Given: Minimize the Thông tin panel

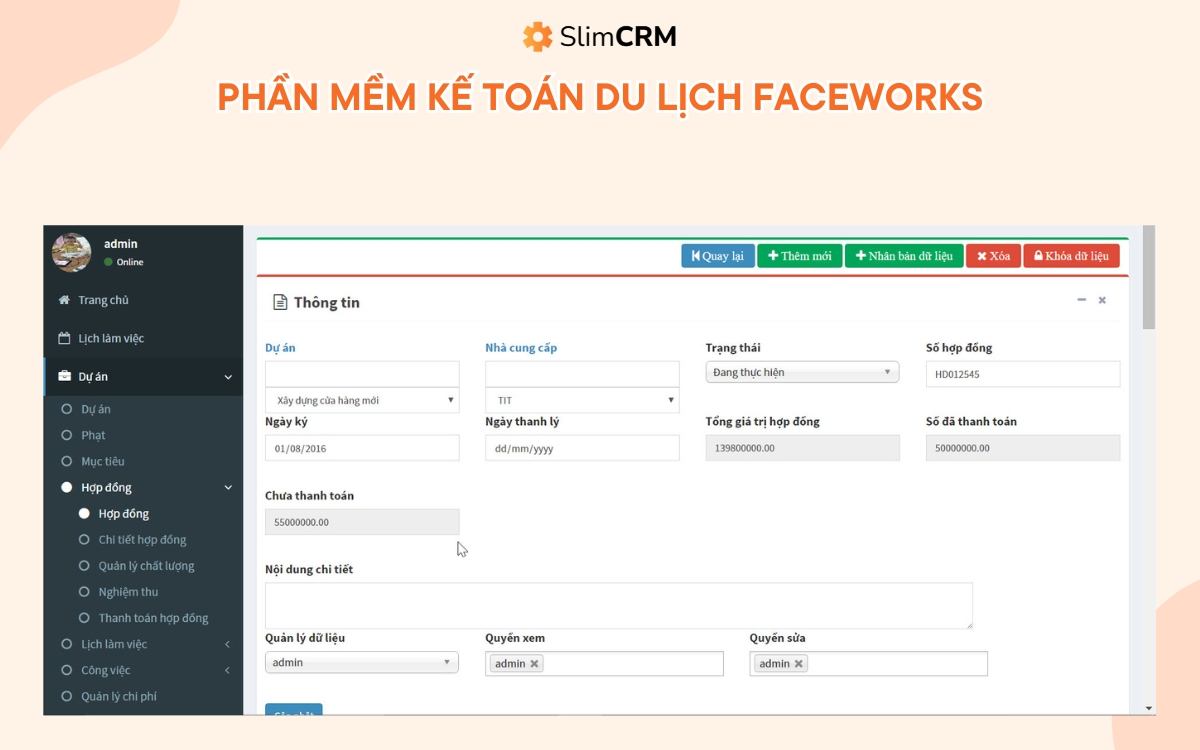Looking at the screenshot, I should [x=1081, y=300].
